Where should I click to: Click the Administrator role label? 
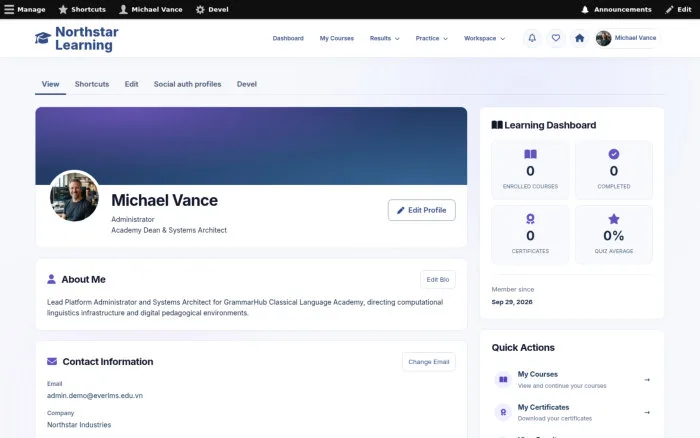[133, 219]
